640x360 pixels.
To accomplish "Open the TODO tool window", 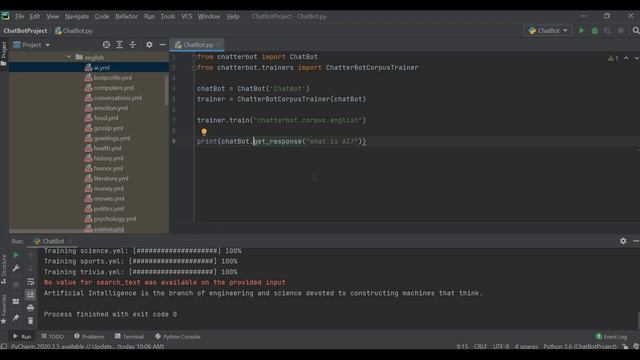I will (52, 336).
